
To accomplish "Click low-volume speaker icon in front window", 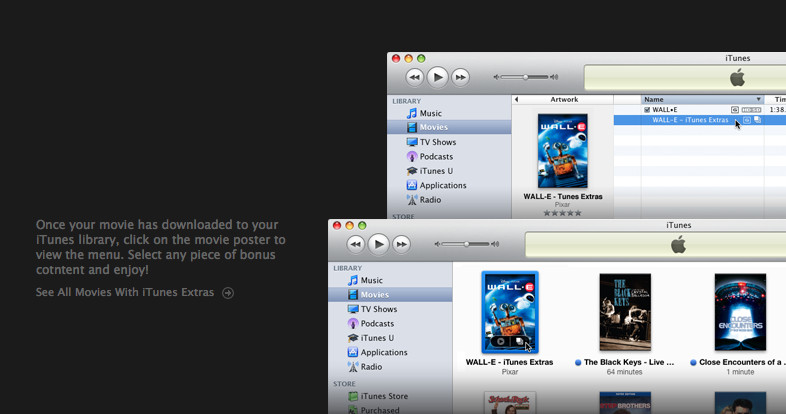I will (x=437, y=244).
